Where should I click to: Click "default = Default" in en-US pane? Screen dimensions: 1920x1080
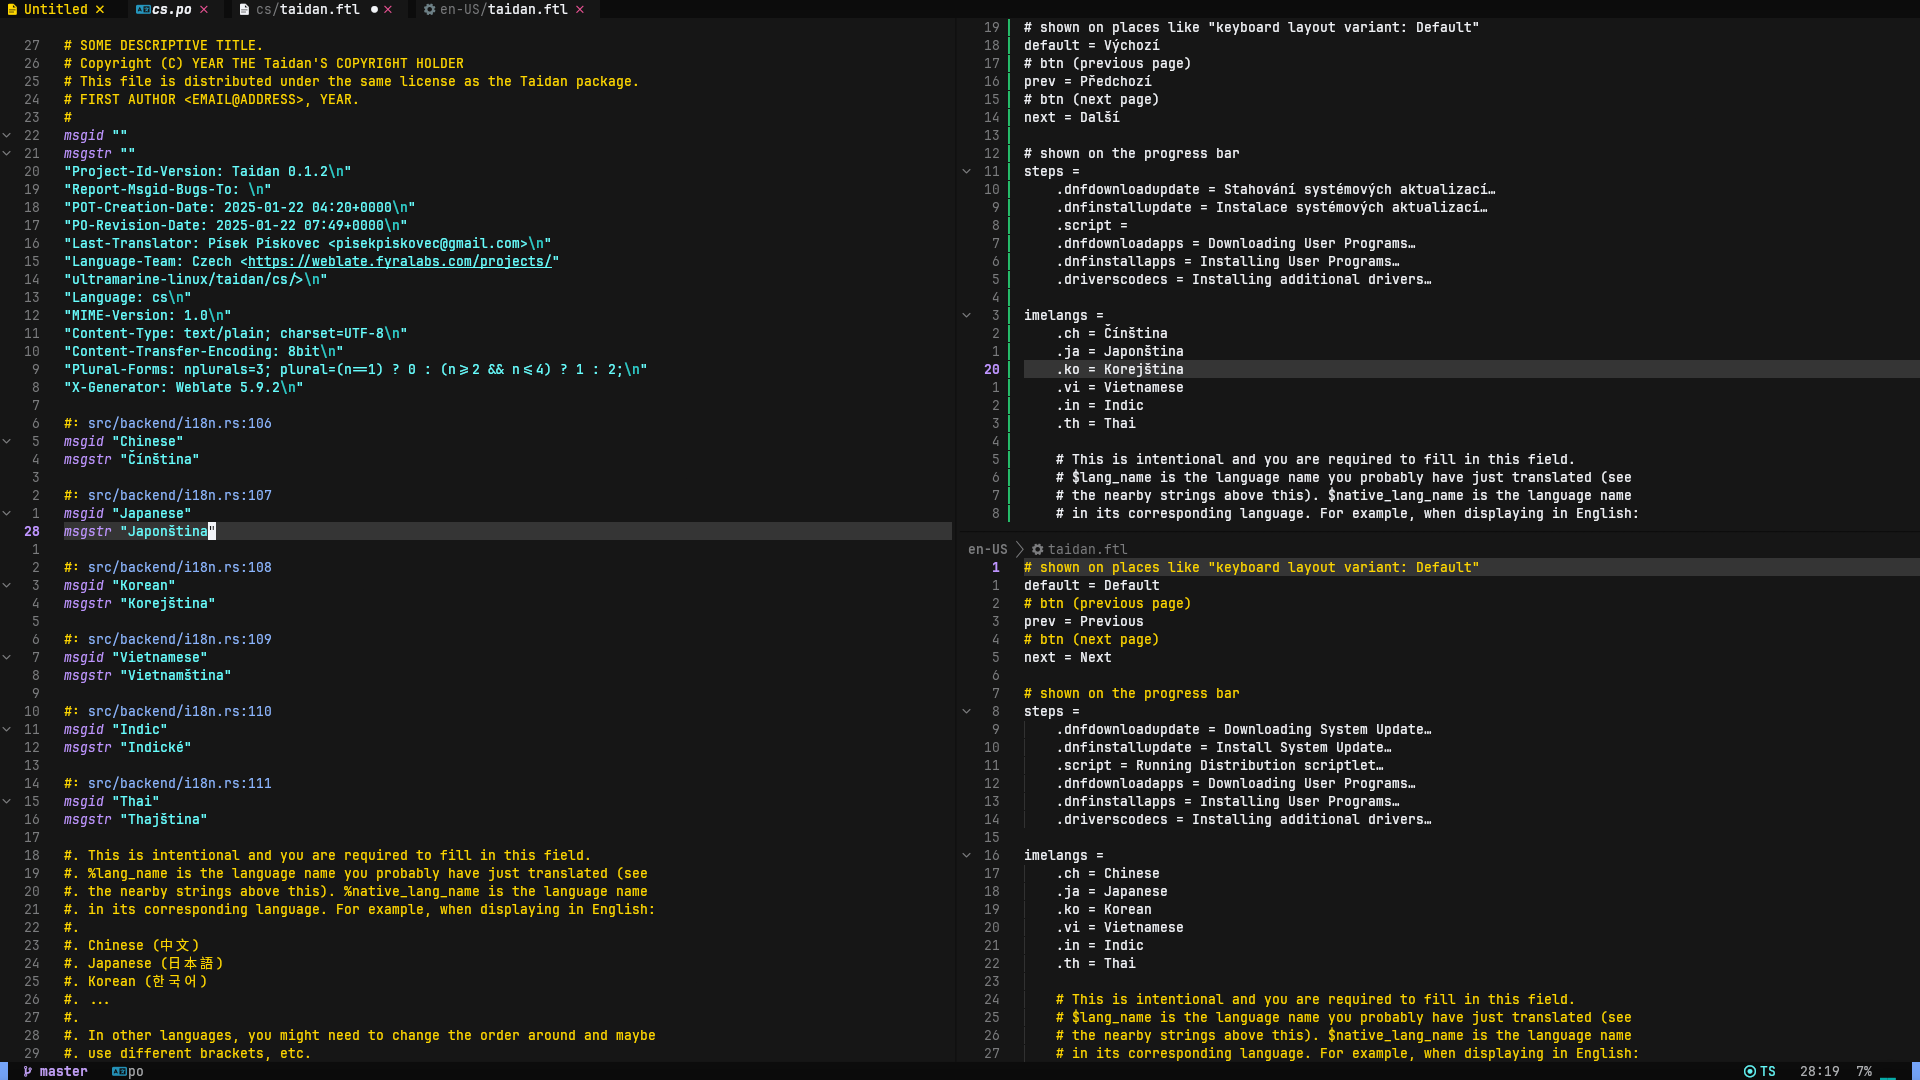1092,585
